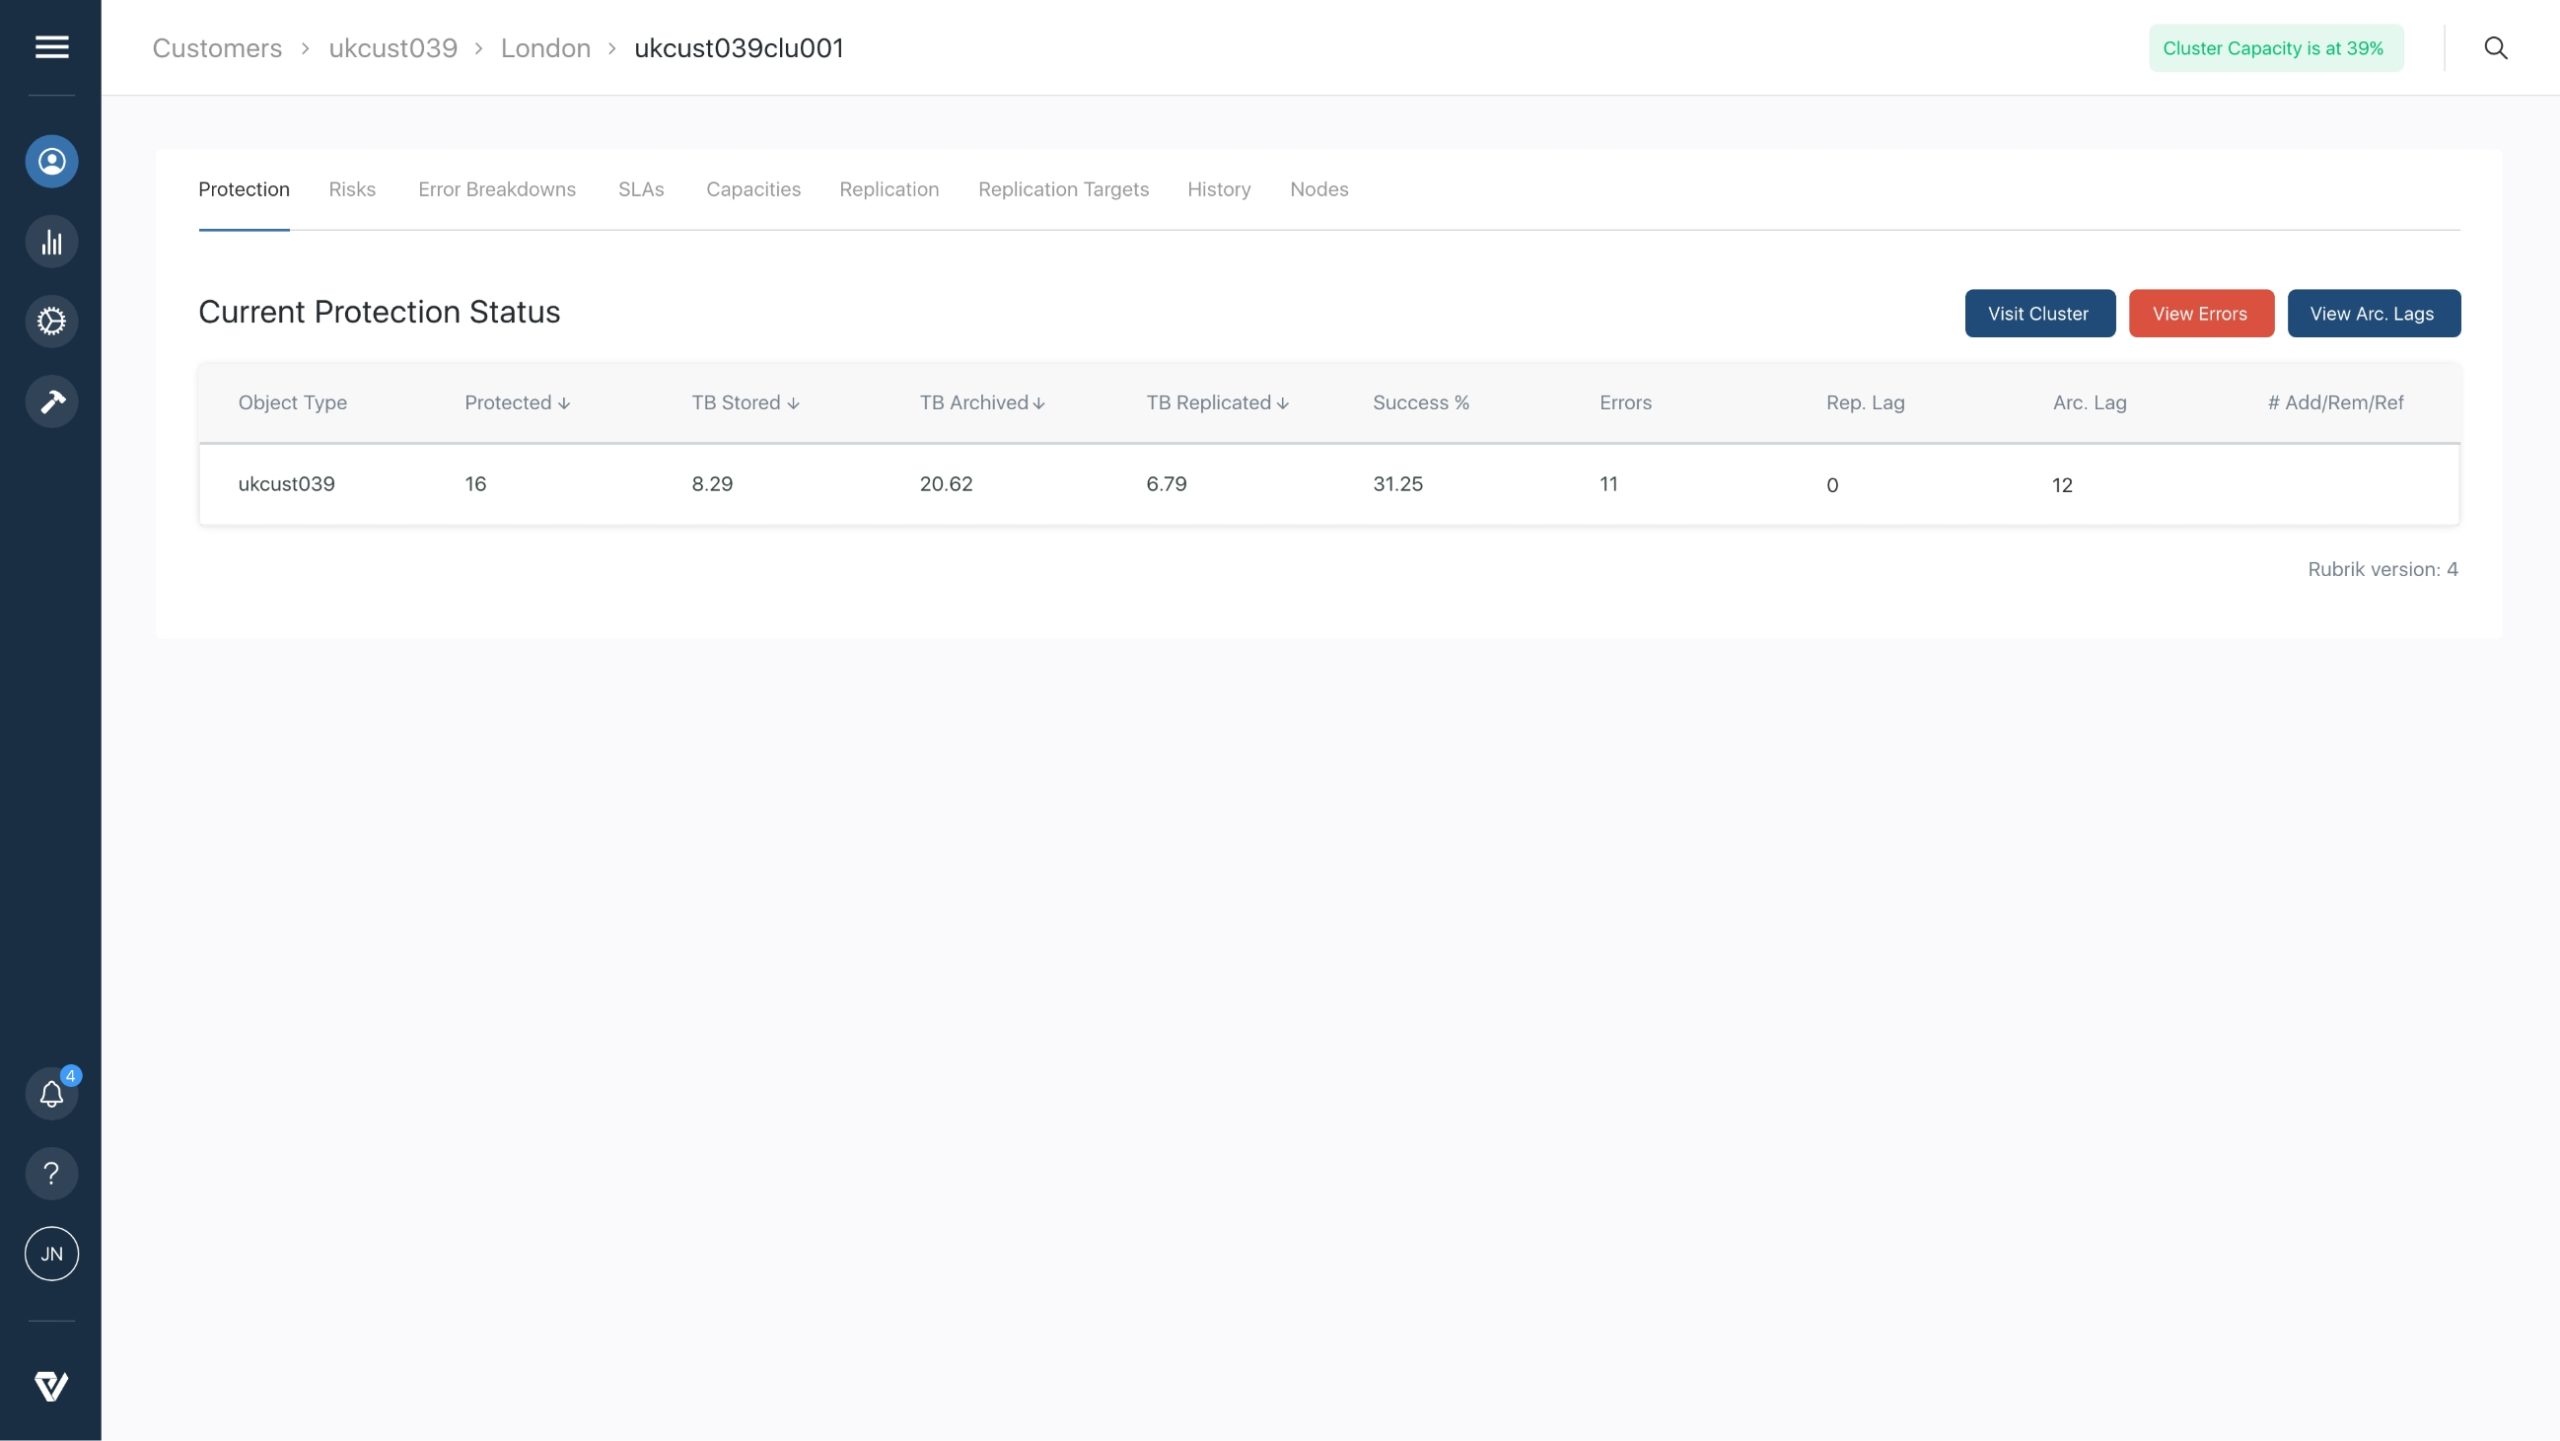Screen dimensions: 2560x1441
Task: Click ukcust039clu001 breadcrumb title
Action: (x=739, y=48)
